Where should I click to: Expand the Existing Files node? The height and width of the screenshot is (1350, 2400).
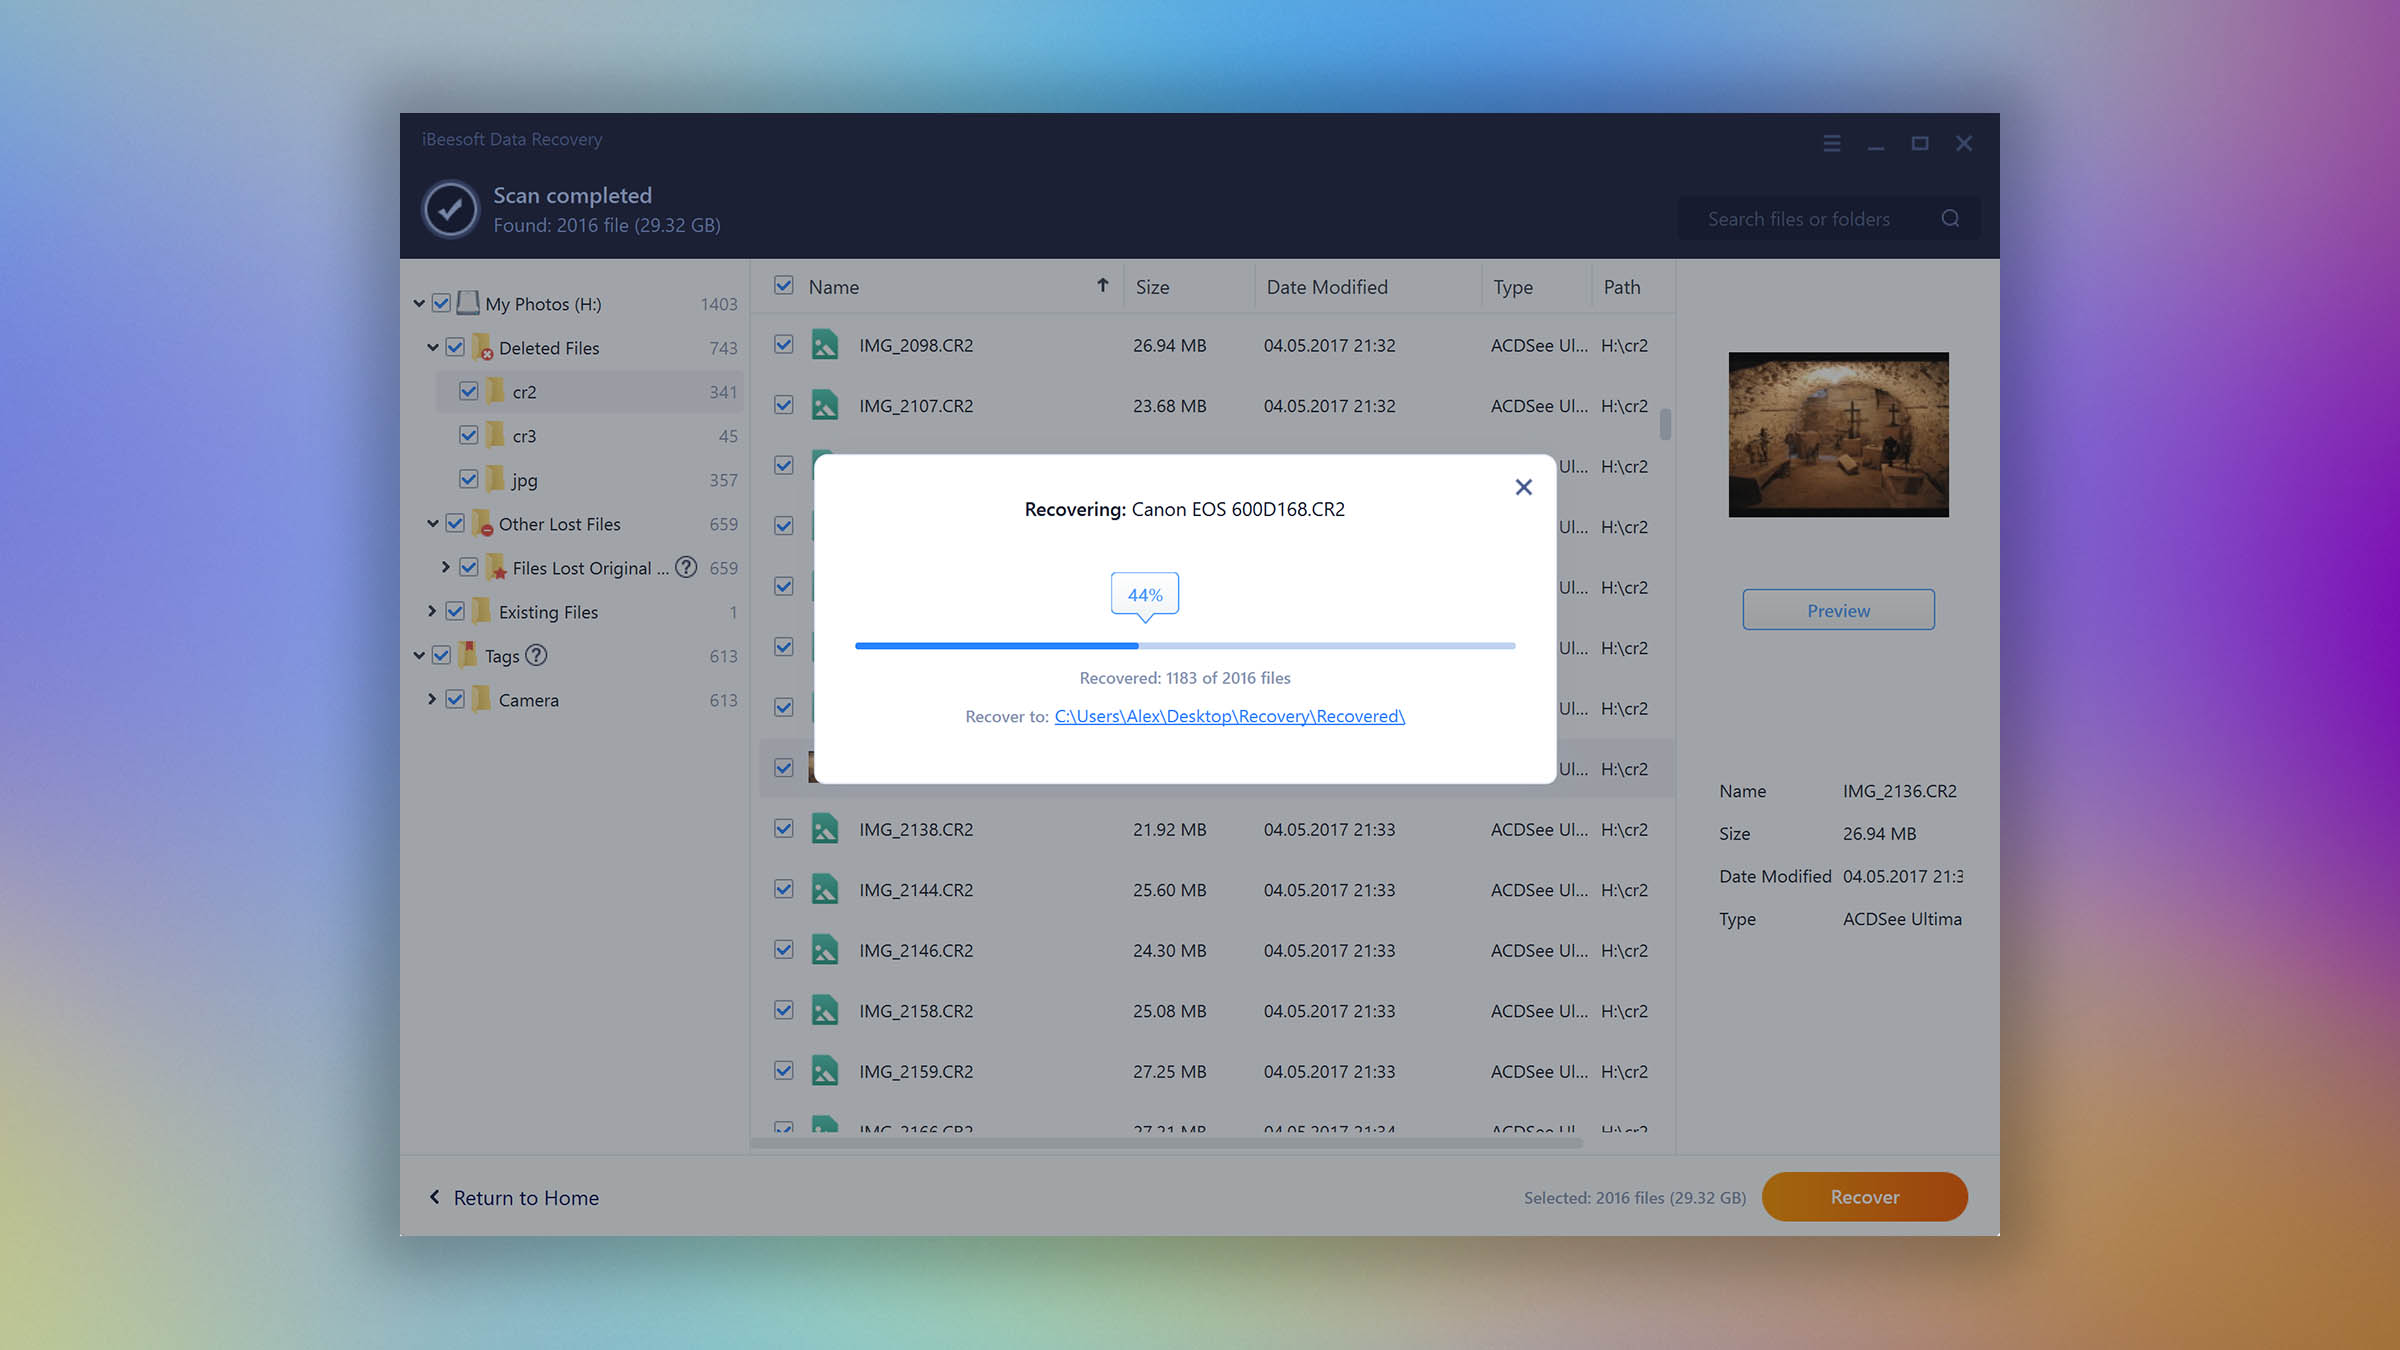pyautogui.click(x=432, y=611)
